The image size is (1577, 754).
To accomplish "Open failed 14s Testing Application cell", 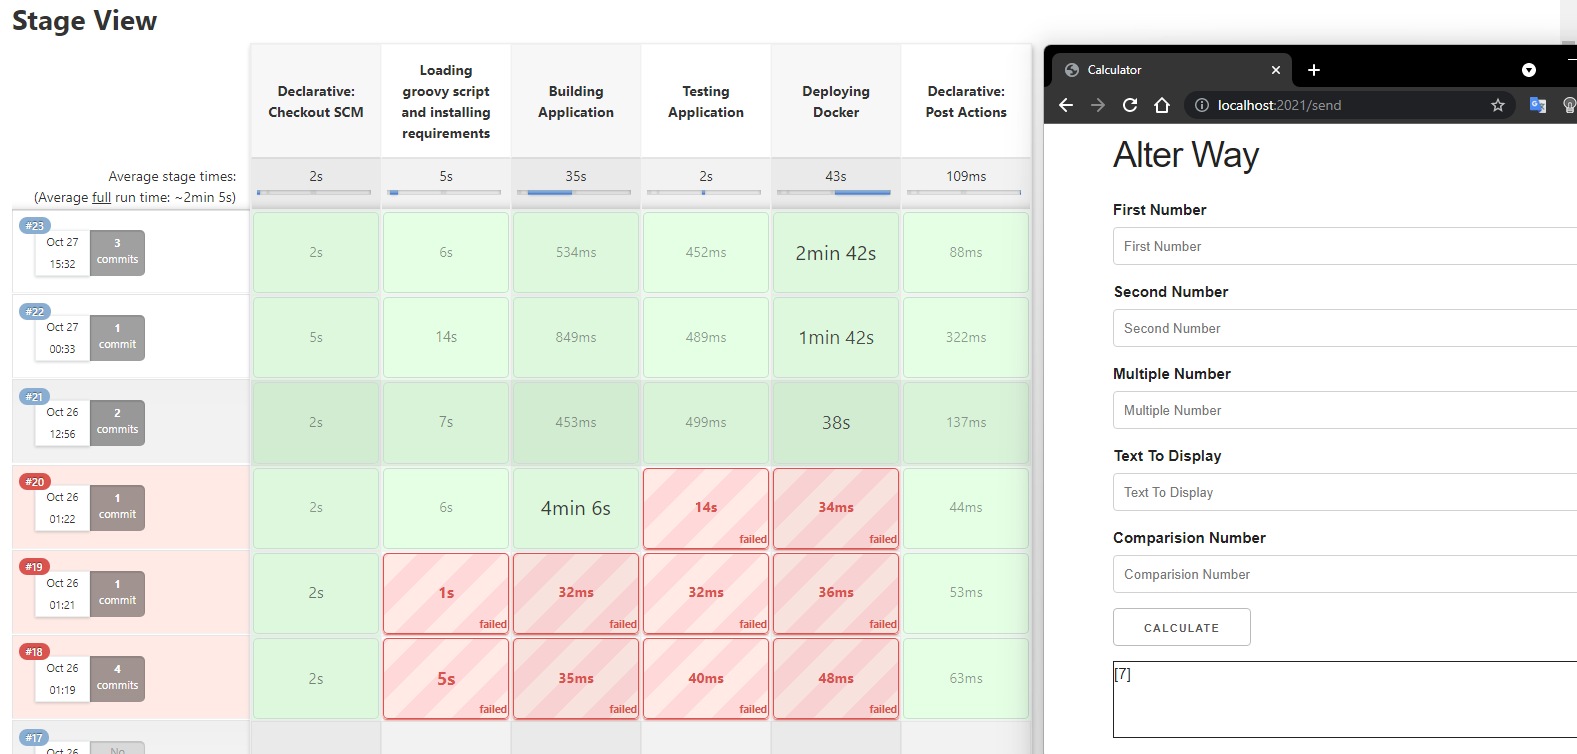I will tap(706, 508).
